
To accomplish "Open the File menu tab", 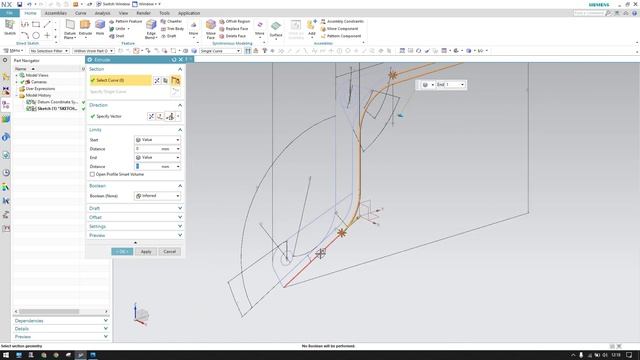I will pyautogui.click(x=9, y=13).
